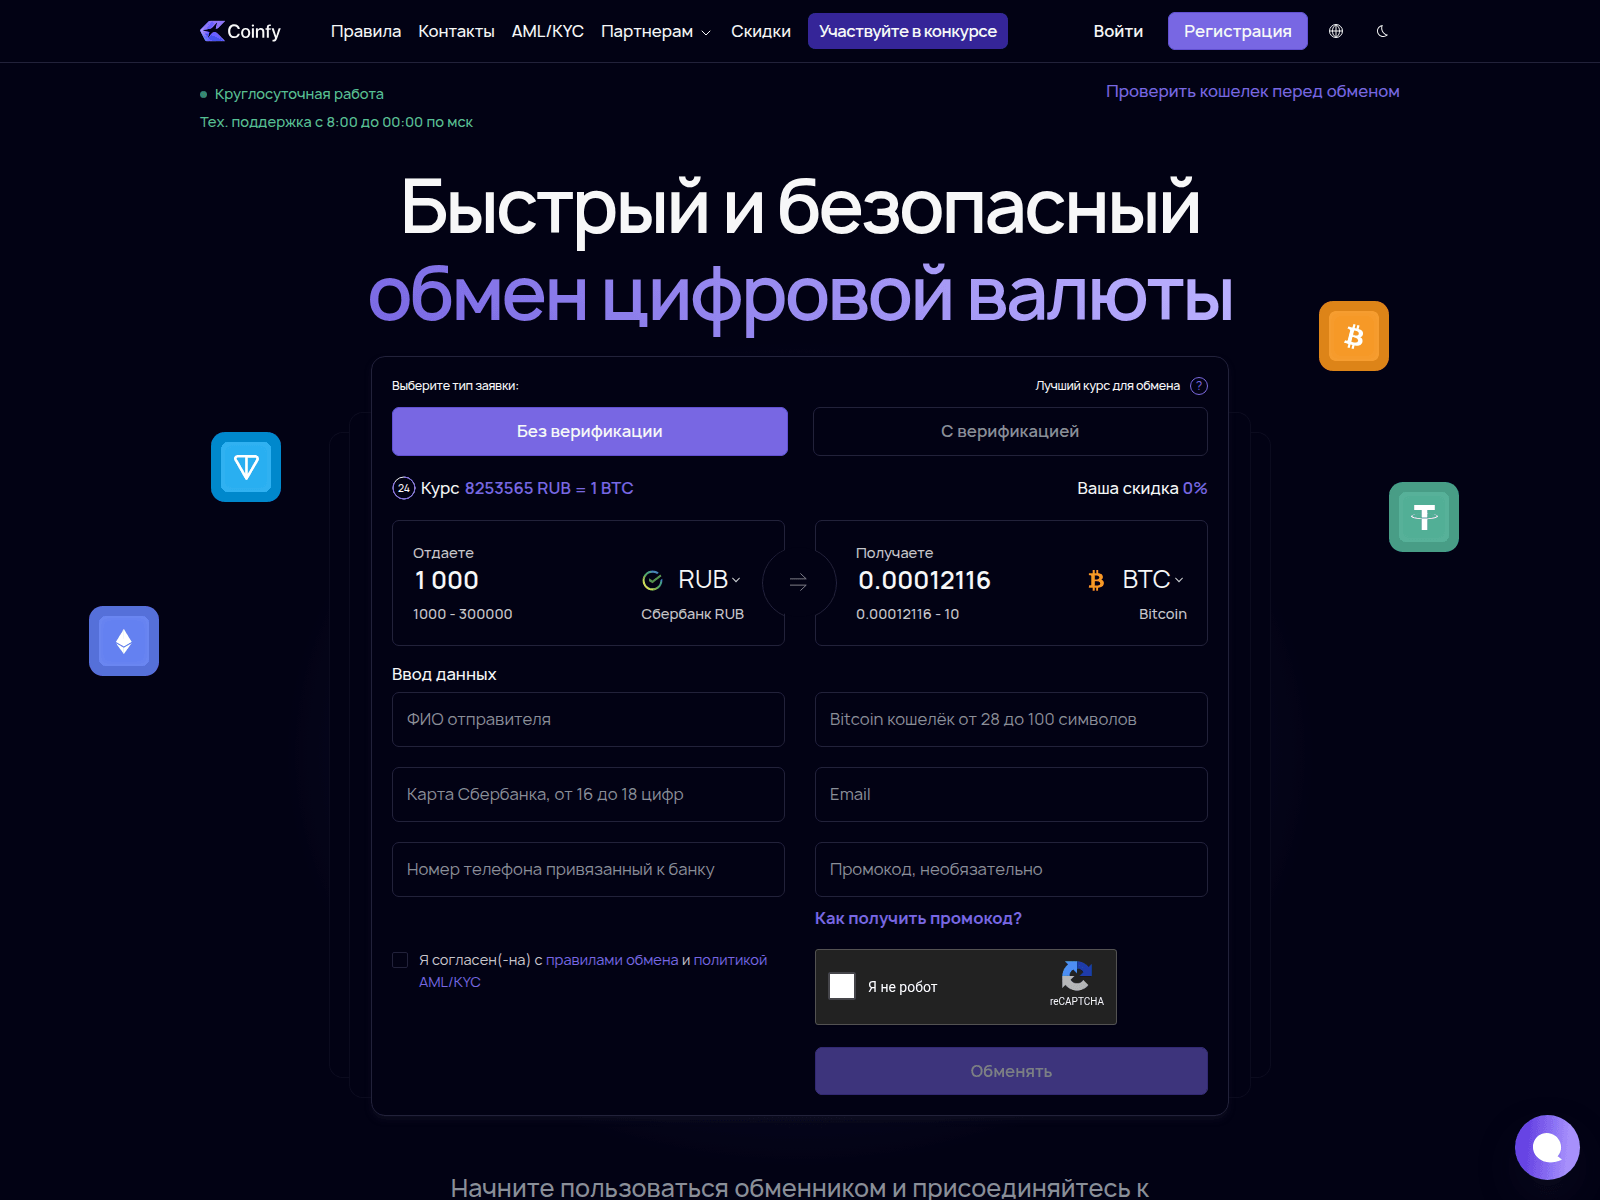The image size is (1600, 1200).
Task: Click the floating Tether icon tile
Action: pyautogui.click(x=1424, y=517)
